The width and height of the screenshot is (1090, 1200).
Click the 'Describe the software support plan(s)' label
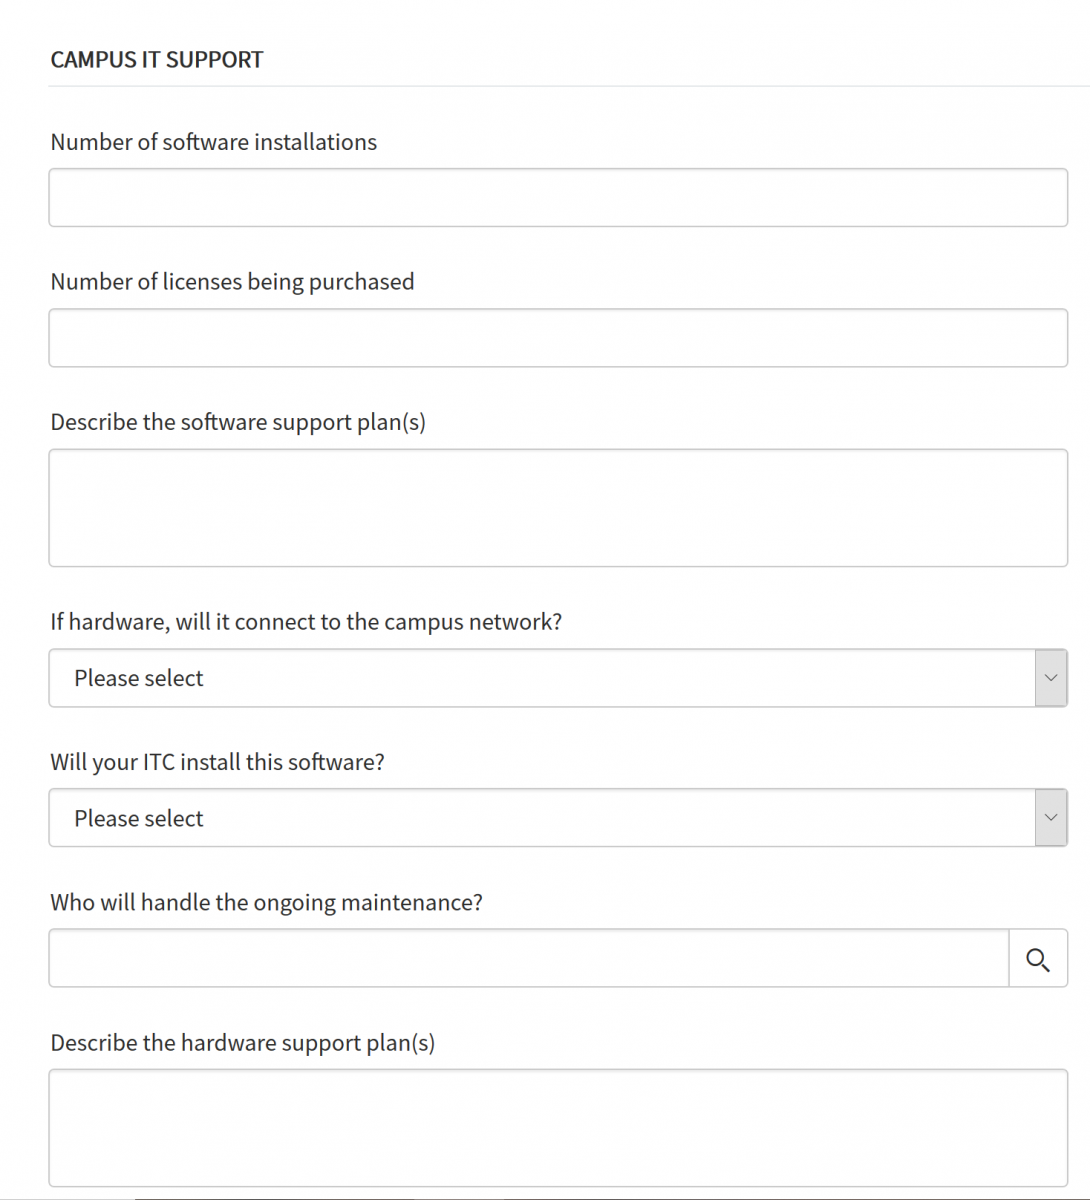pos(238,422)
